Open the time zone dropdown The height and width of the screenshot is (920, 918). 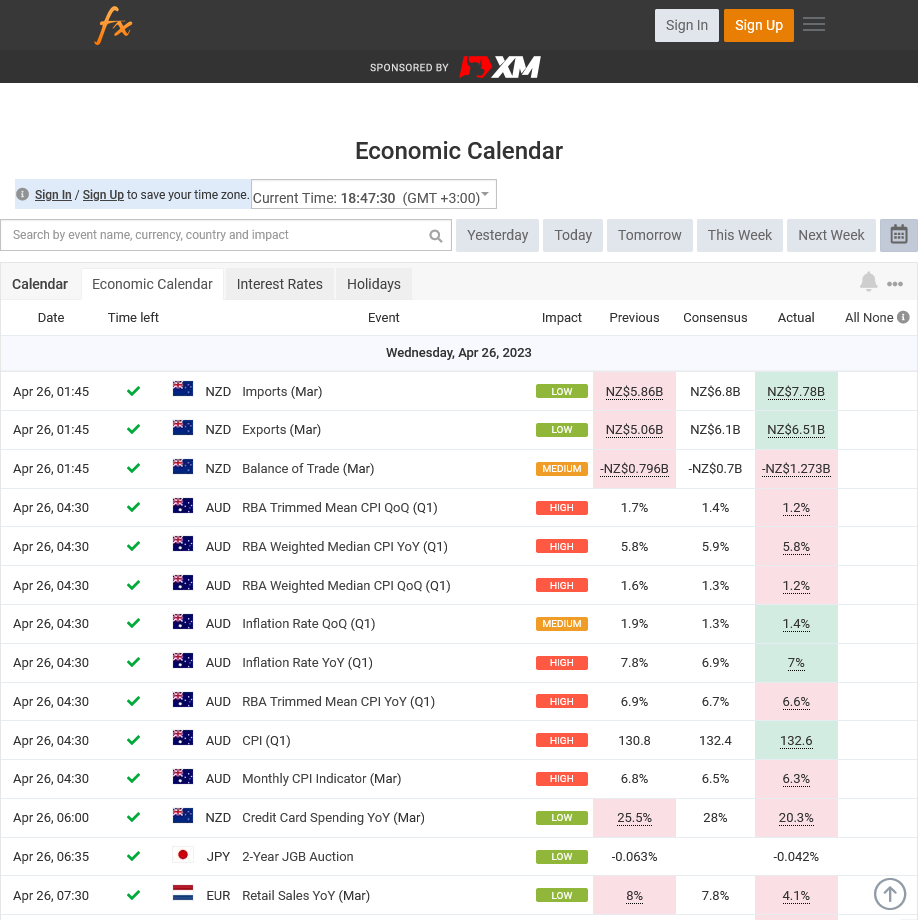[x=486, y=194]
